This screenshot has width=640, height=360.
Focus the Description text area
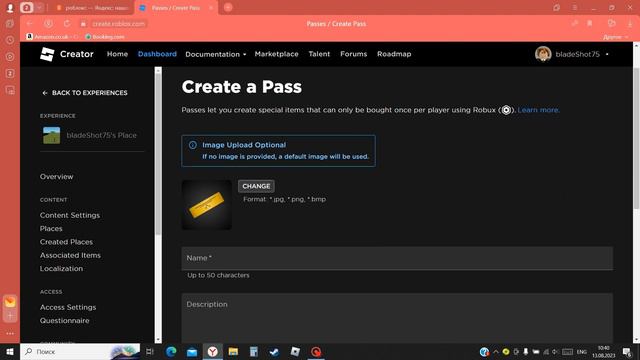tap(397, 318)
